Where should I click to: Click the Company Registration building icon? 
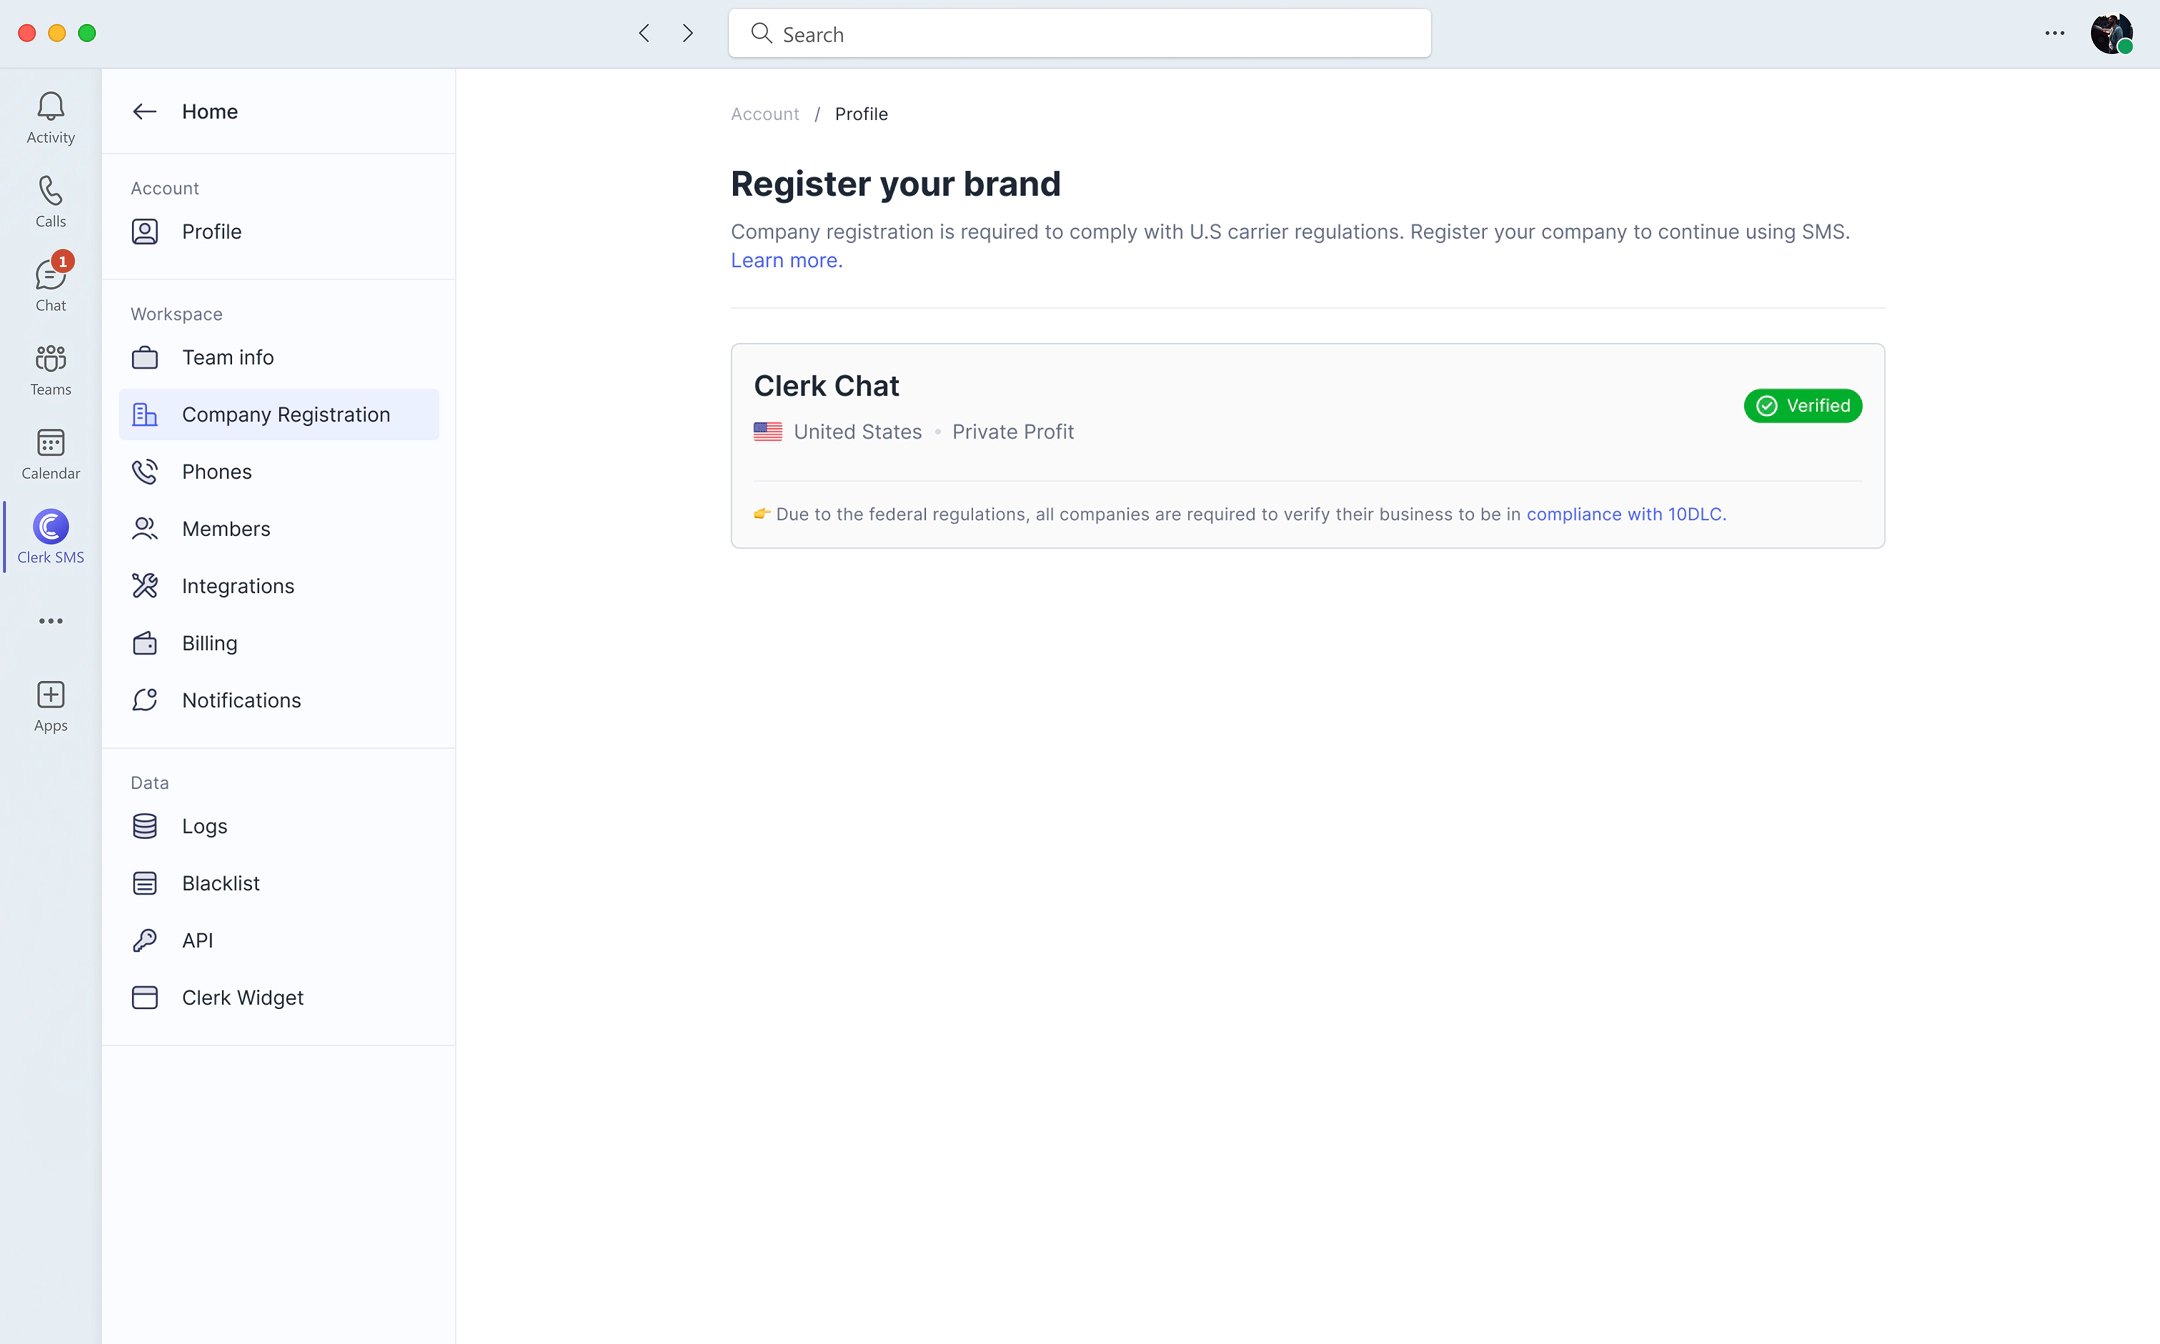point(145,414)
